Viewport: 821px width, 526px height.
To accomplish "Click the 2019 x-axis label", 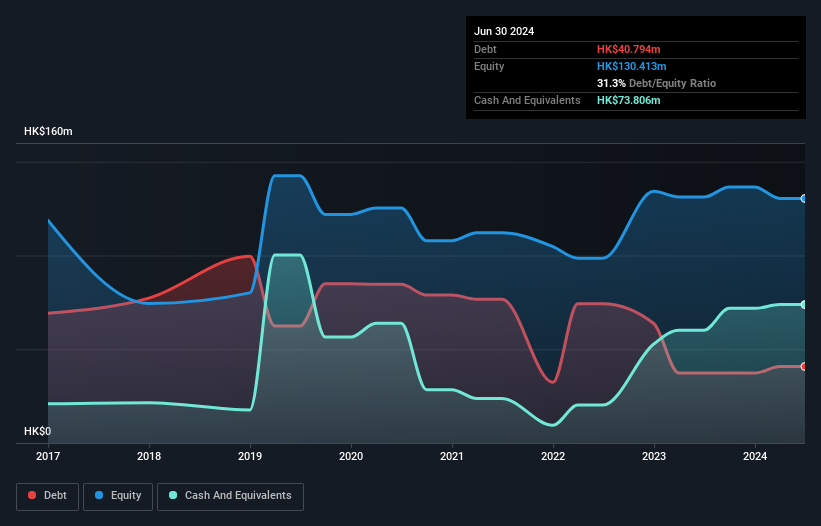I will coord(250,456).
